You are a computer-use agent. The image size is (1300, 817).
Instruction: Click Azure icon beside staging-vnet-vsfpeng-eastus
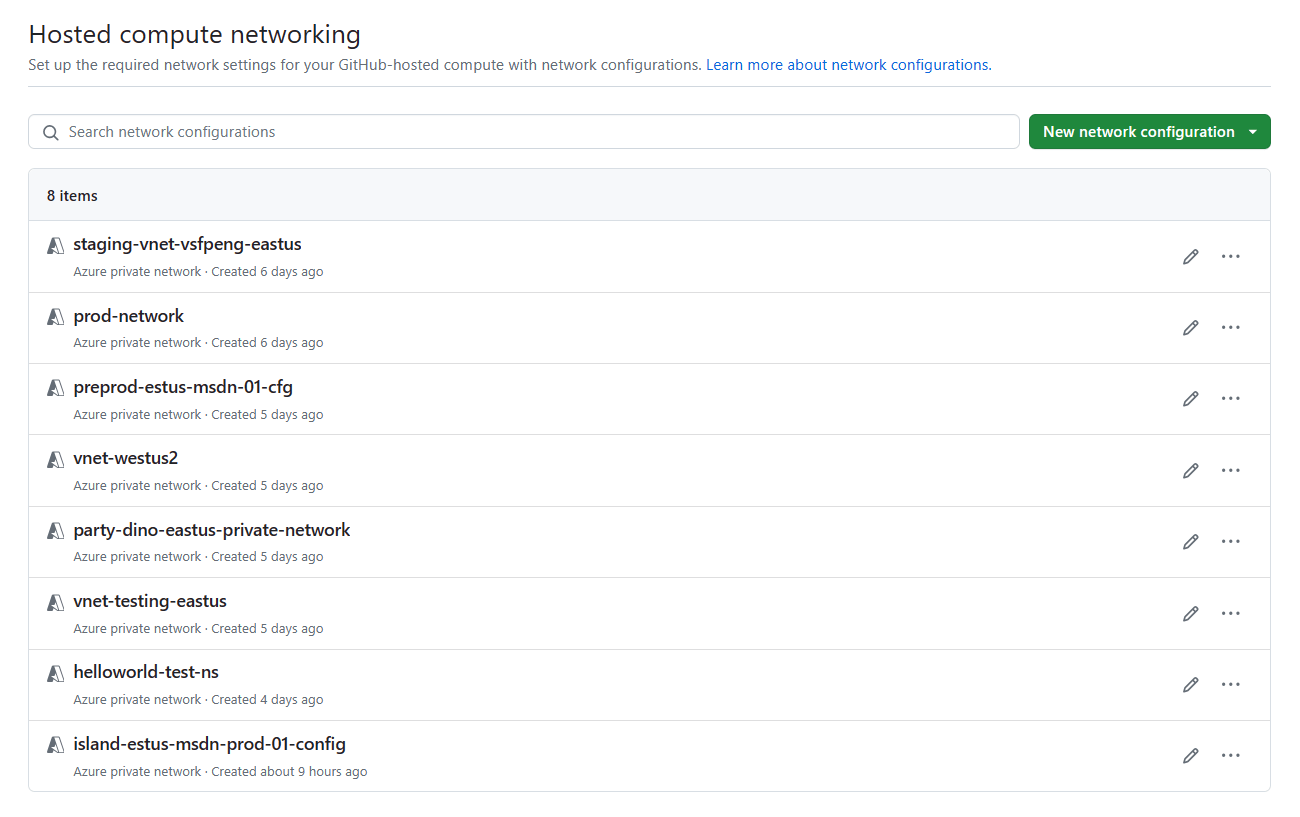(55, 245)
